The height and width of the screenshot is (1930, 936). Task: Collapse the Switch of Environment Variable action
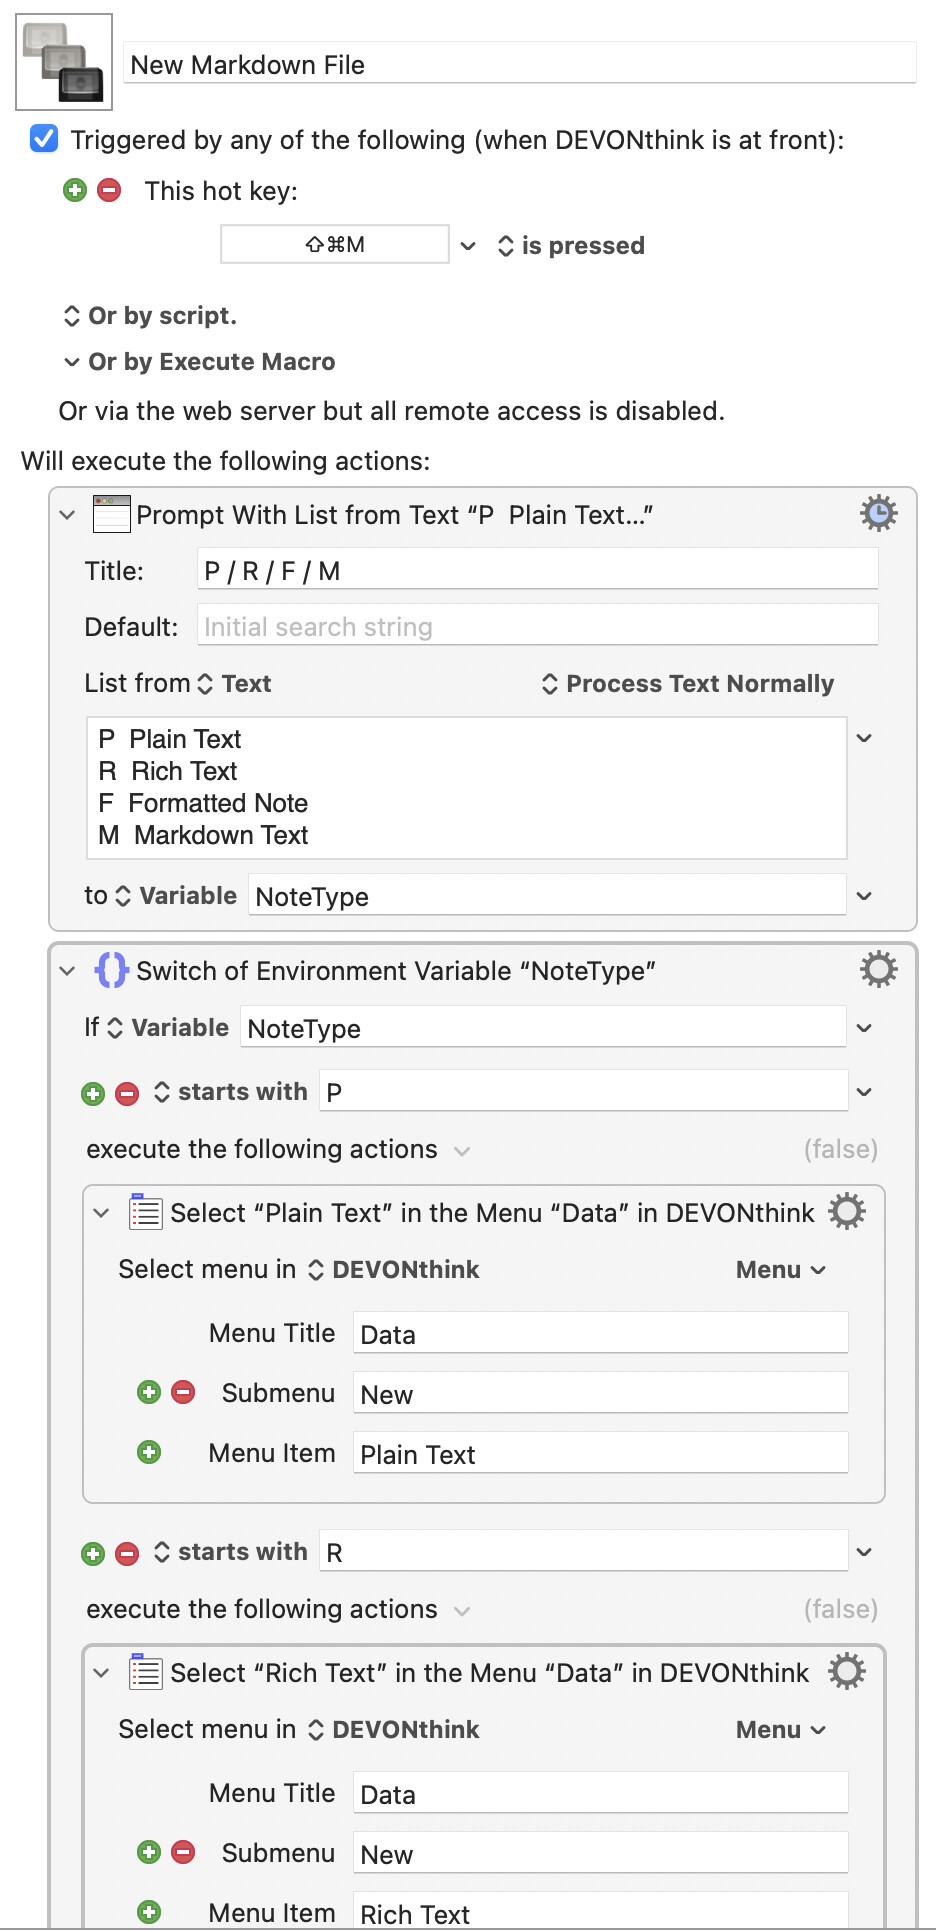[x=67, y=971]
